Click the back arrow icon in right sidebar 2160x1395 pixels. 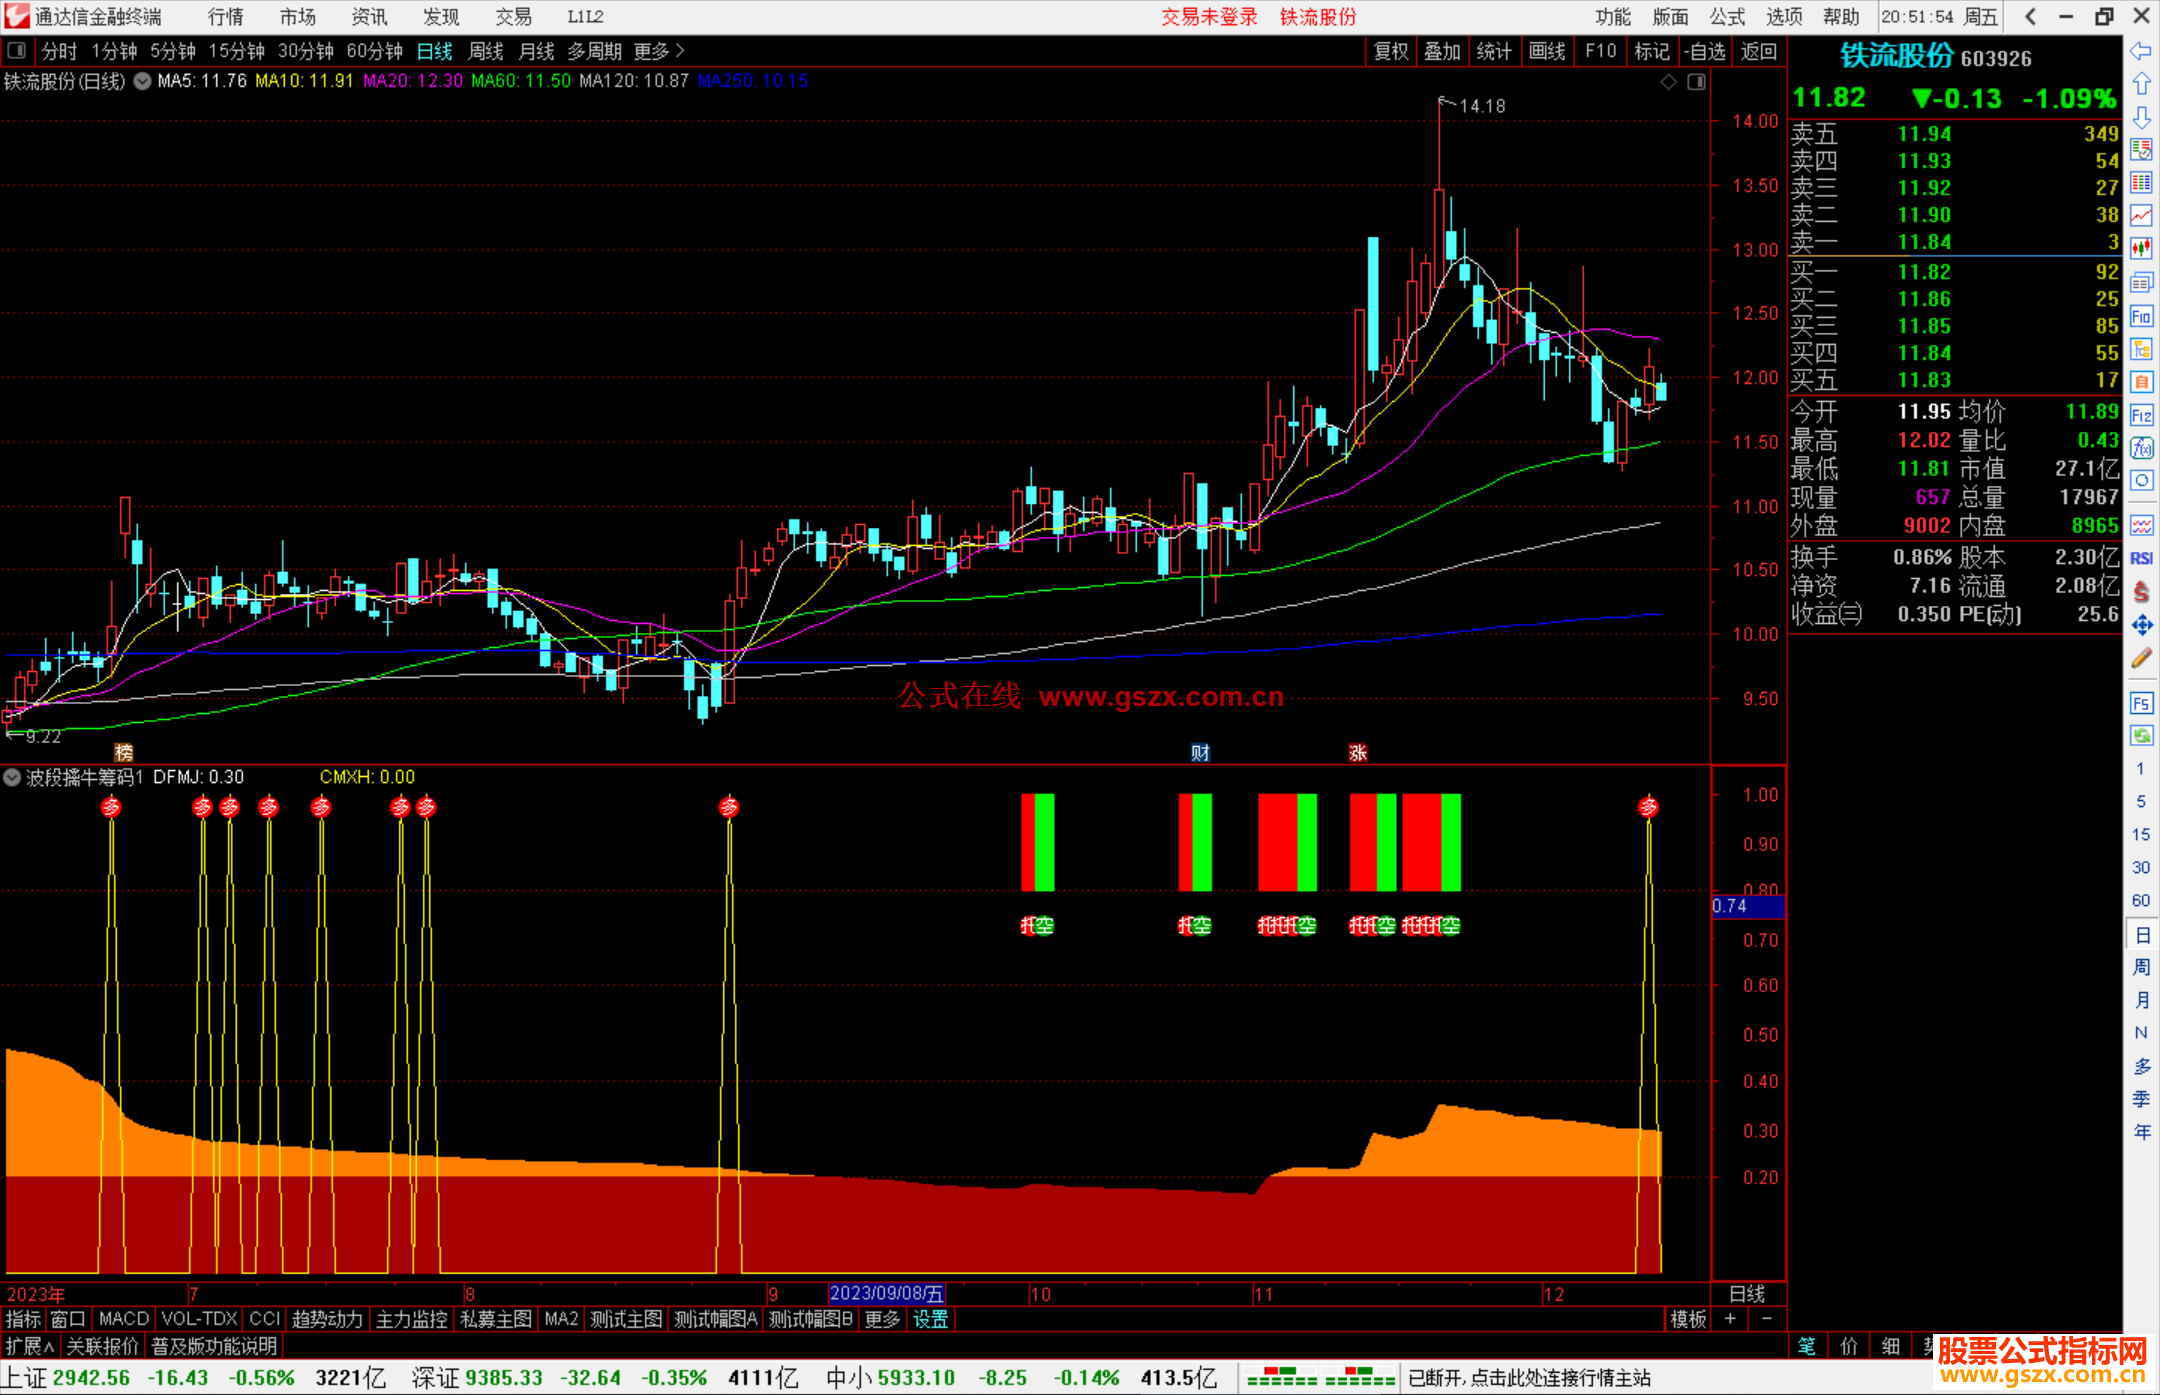[2141, 51]
